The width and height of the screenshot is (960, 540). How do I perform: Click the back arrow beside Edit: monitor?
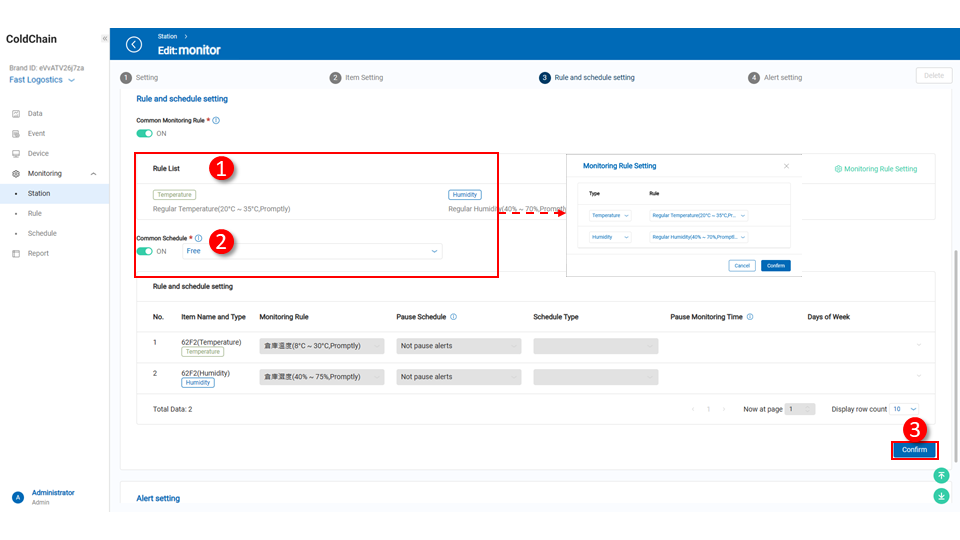click(134, 44)
